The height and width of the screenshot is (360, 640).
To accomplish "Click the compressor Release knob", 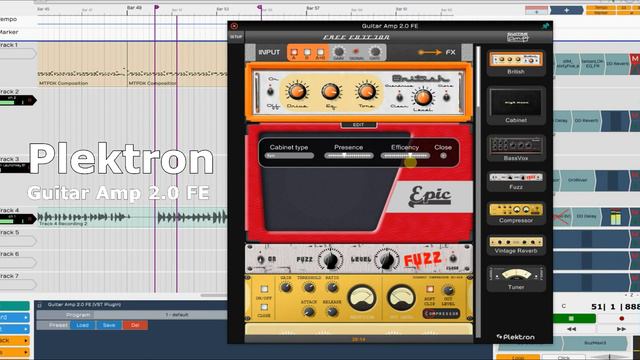I will pos(332,312).
